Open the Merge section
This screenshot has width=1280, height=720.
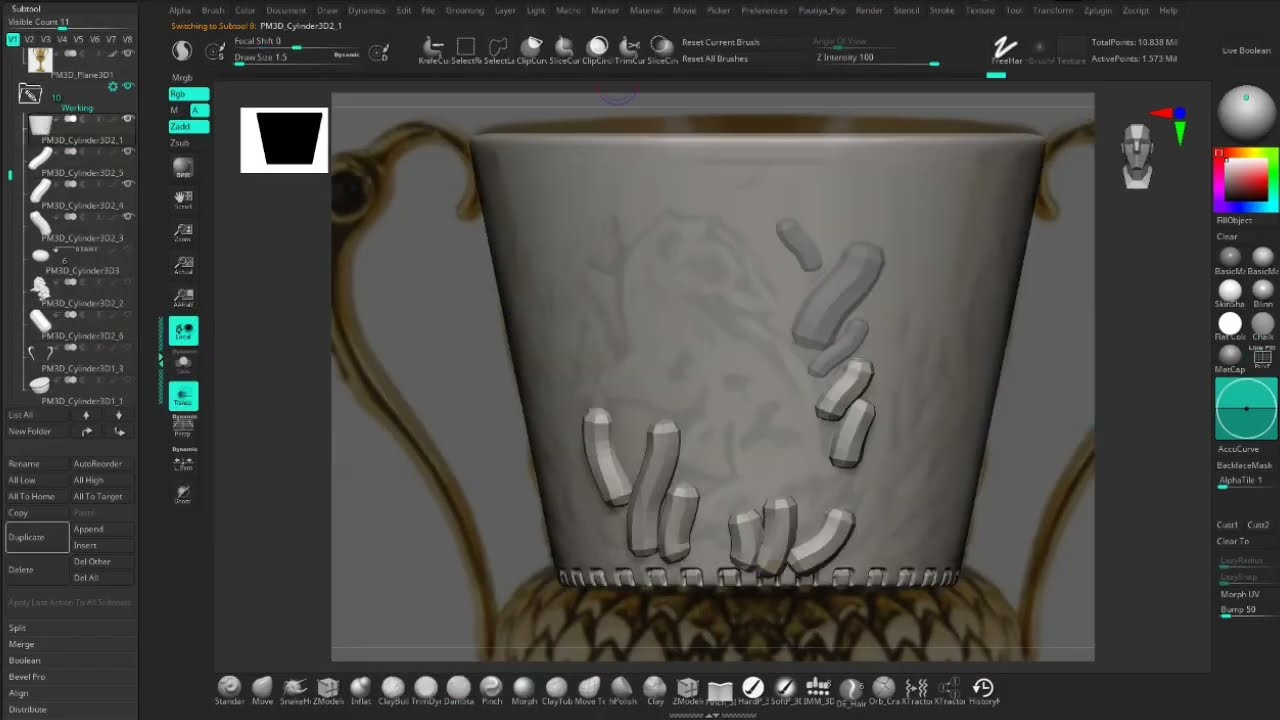[x=22, y=644]
